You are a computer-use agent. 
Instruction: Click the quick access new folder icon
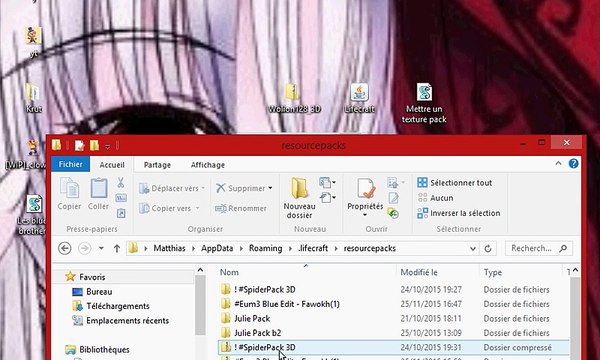tap(94, 145)
